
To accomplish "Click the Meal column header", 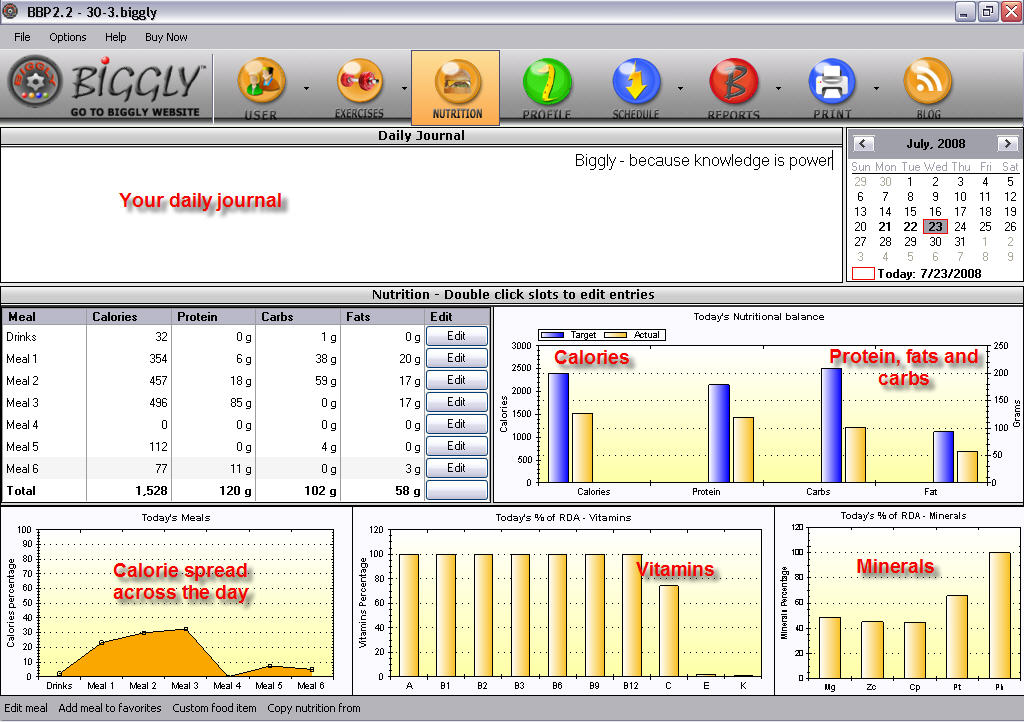I will tap(44, 317).
